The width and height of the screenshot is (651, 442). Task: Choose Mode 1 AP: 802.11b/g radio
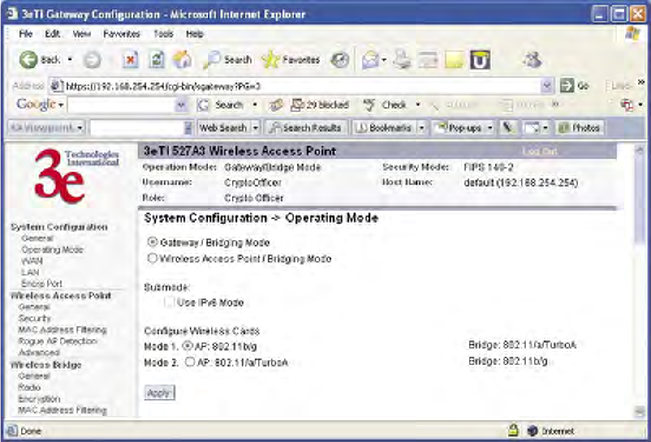tap(188, 345)
